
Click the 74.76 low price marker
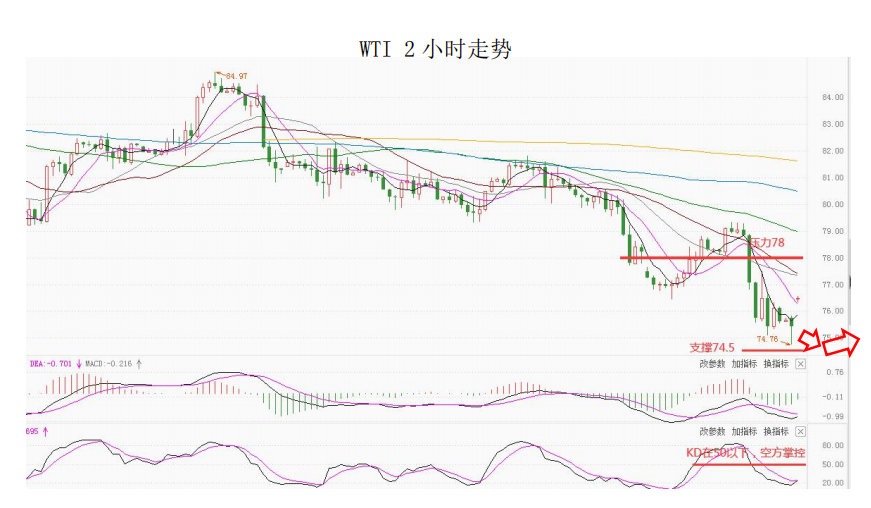point(767,339)
